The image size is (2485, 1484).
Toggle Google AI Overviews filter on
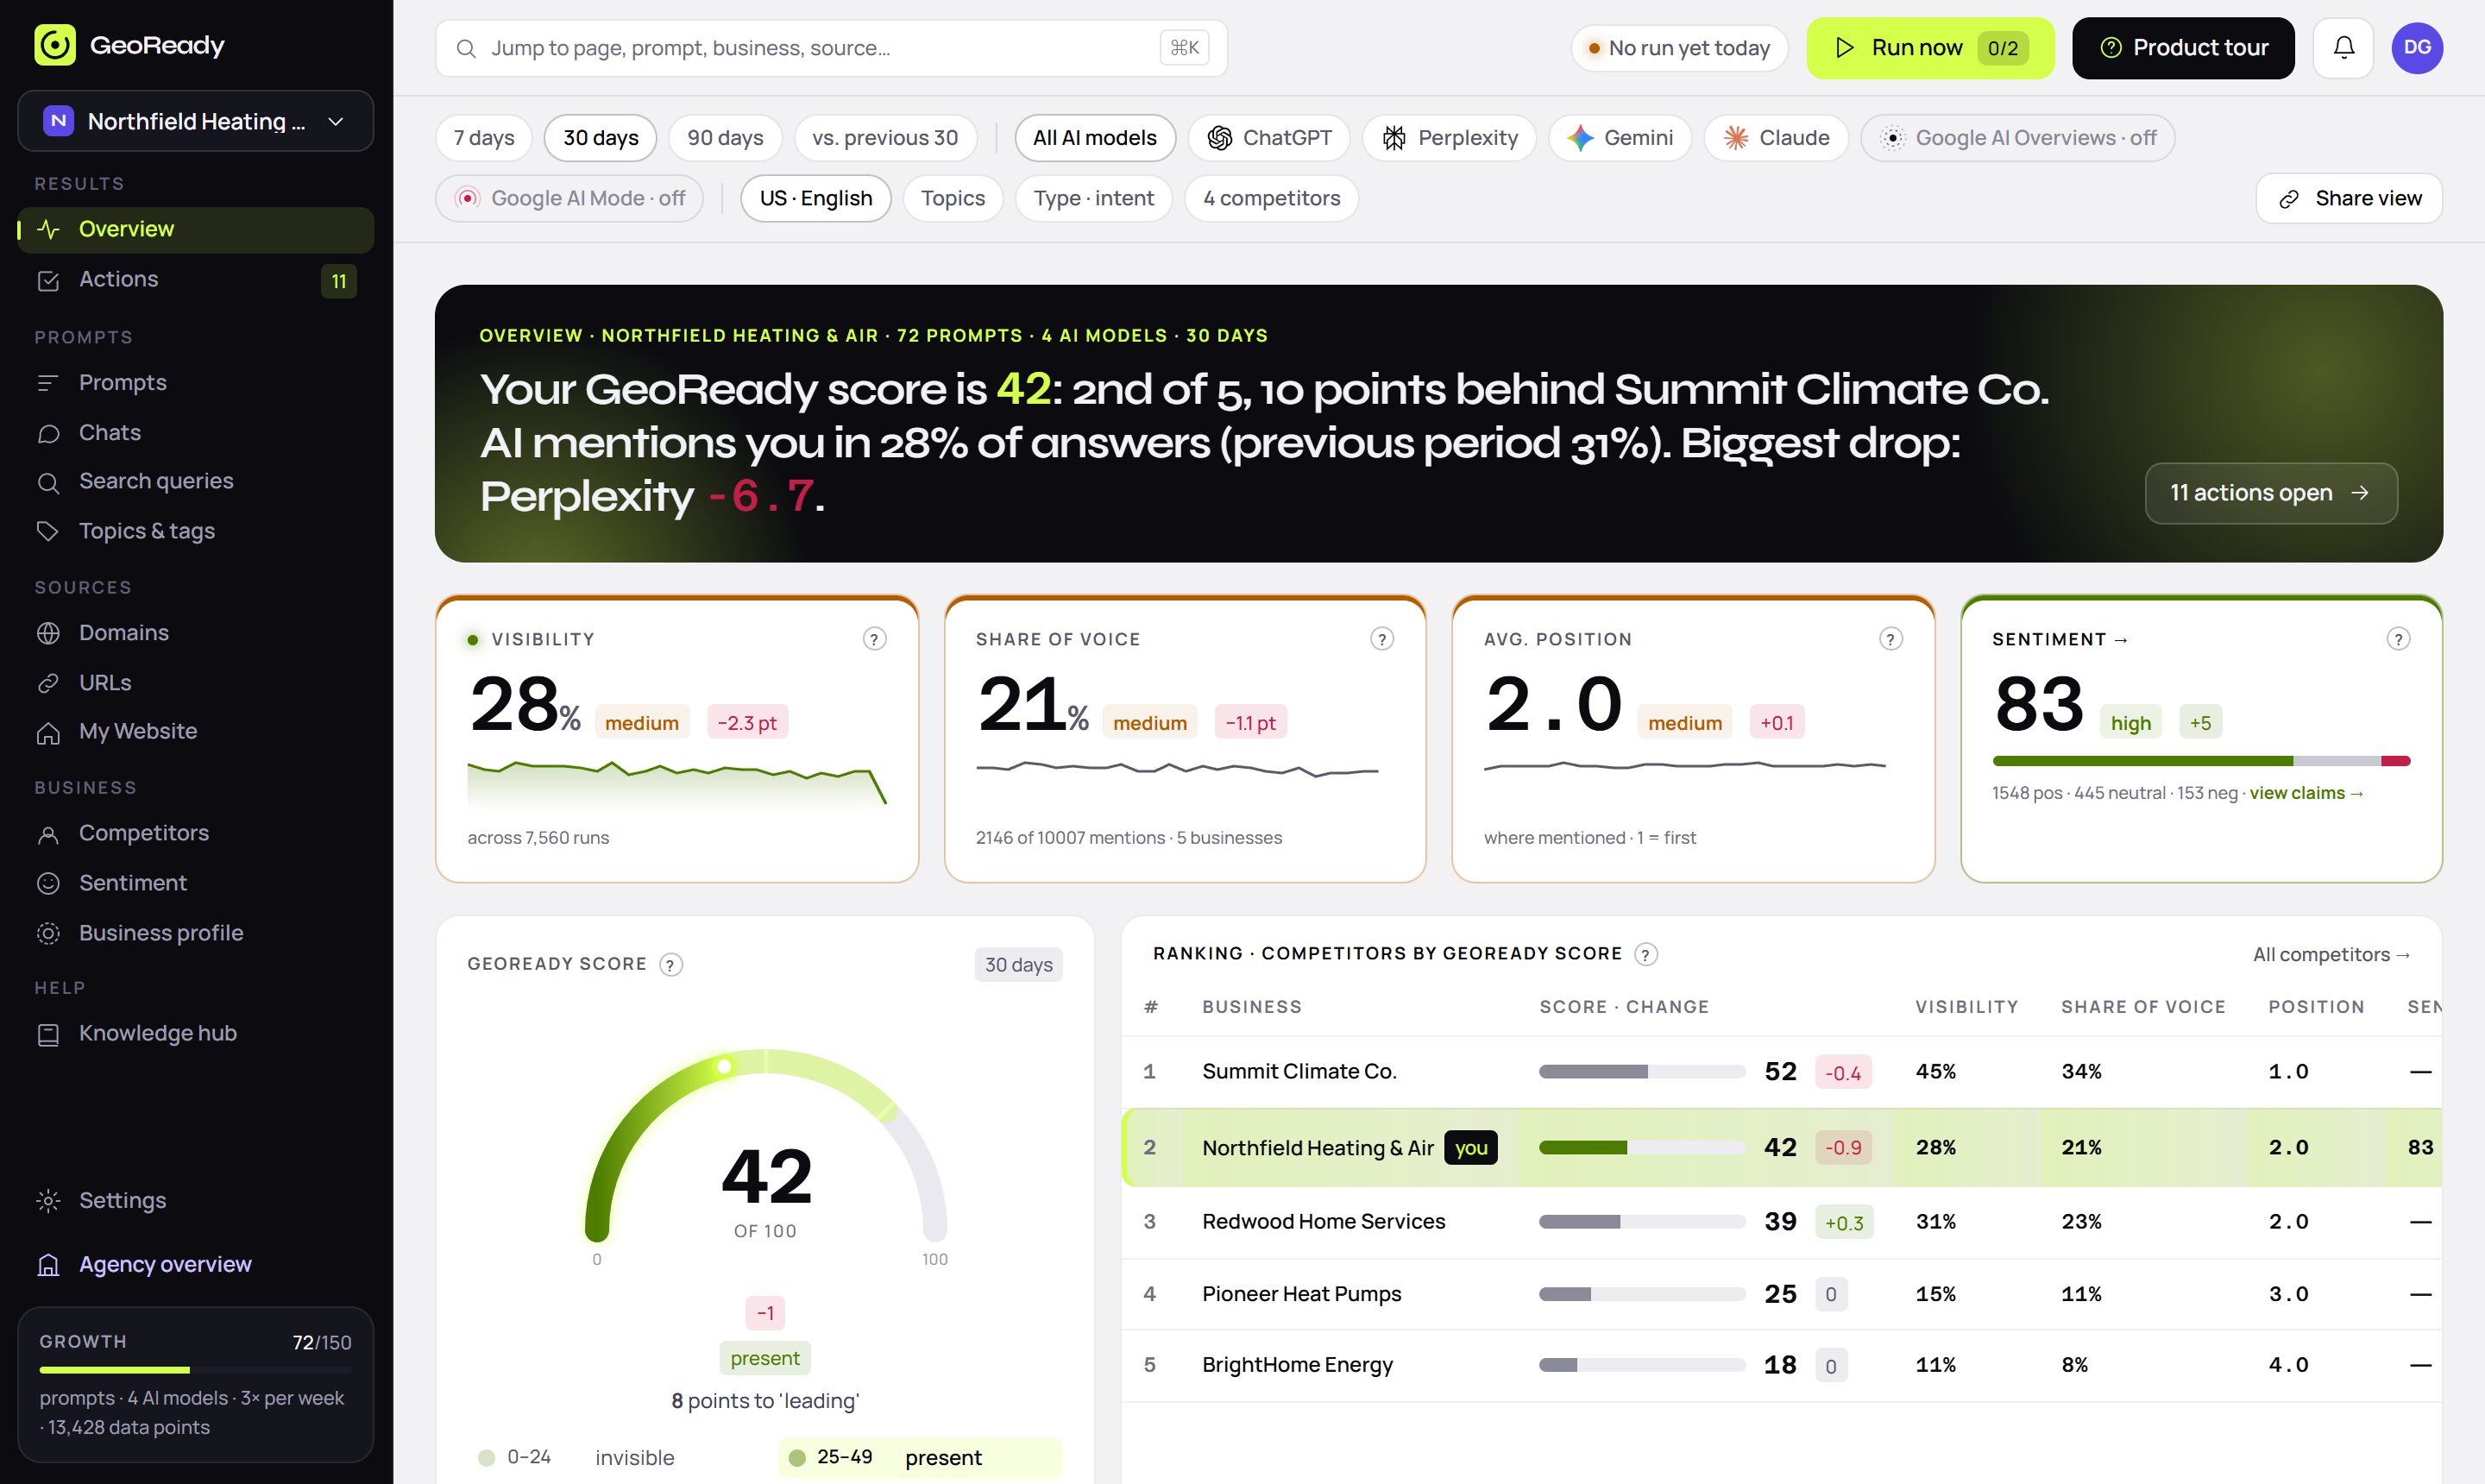(x=2017, y=138)
